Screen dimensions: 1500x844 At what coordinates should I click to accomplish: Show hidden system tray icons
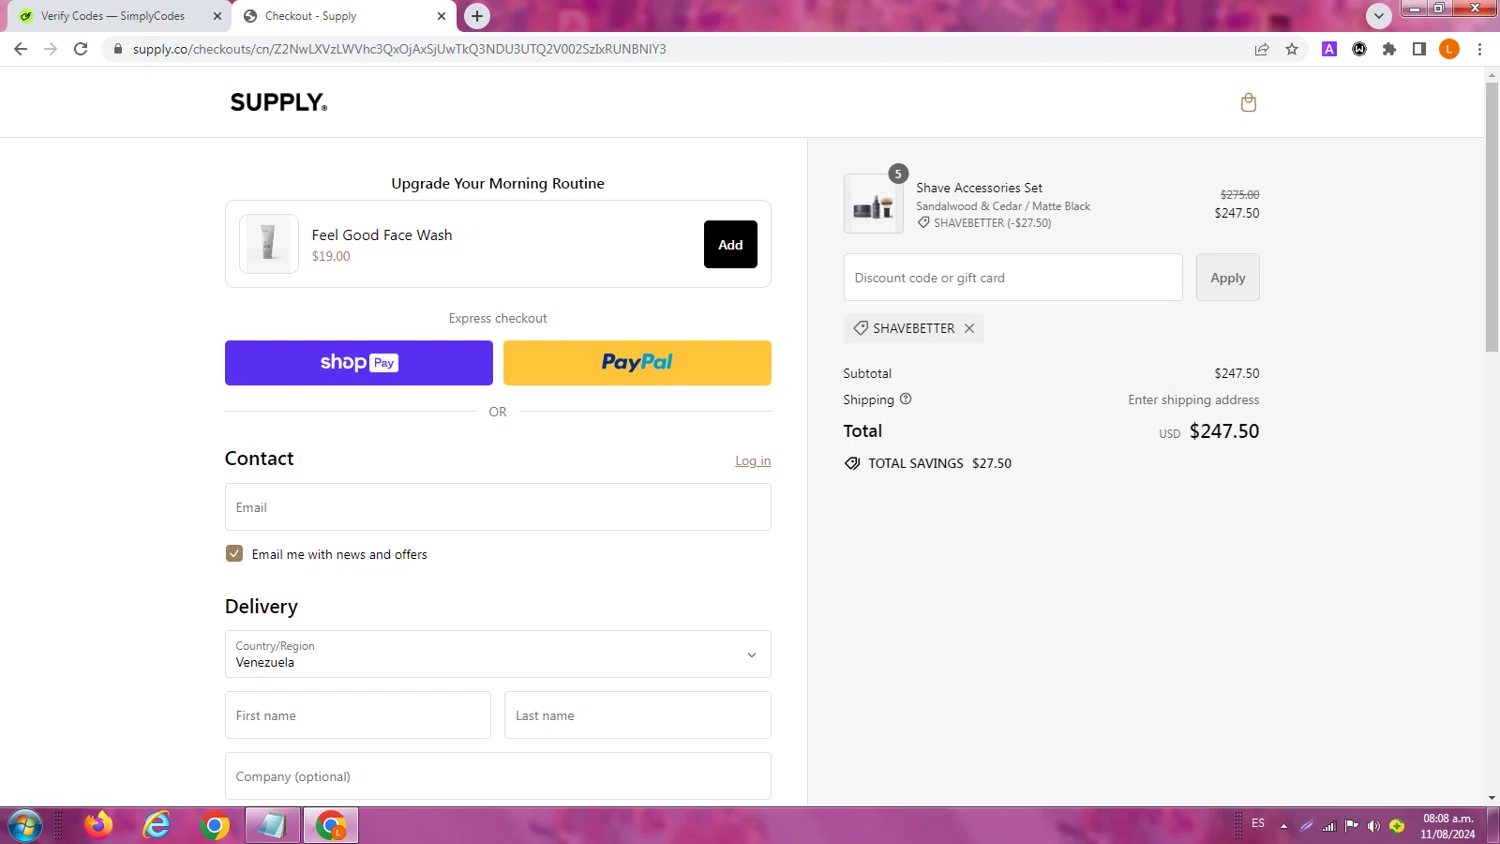pos(1284,826)
